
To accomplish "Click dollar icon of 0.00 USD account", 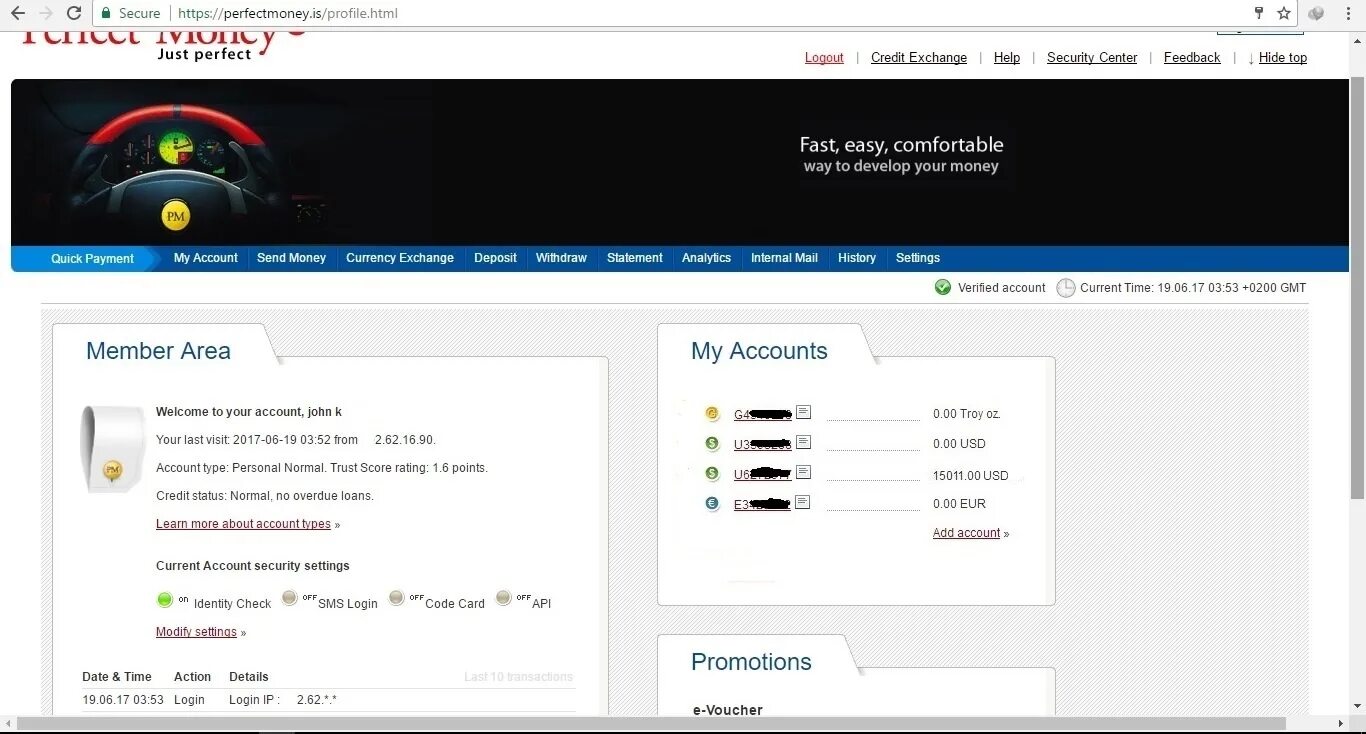I will pos(712,443).
